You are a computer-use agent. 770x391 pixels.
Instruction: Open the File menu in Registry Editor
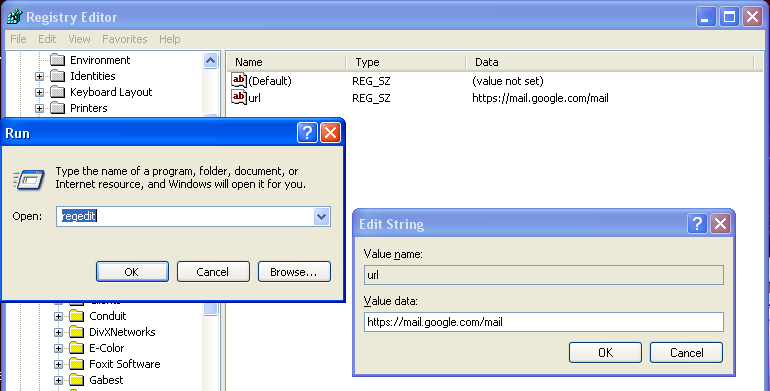coord(18,39)
